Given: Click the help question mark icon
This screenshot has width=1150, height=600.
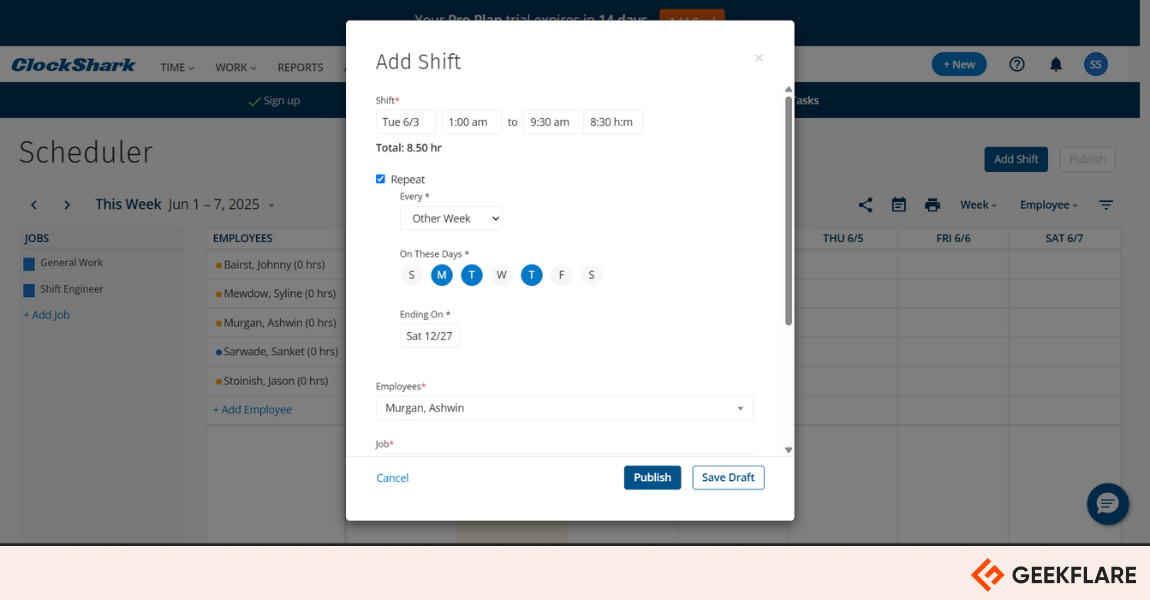Looking at the screenshot, I should point(1017,64).
